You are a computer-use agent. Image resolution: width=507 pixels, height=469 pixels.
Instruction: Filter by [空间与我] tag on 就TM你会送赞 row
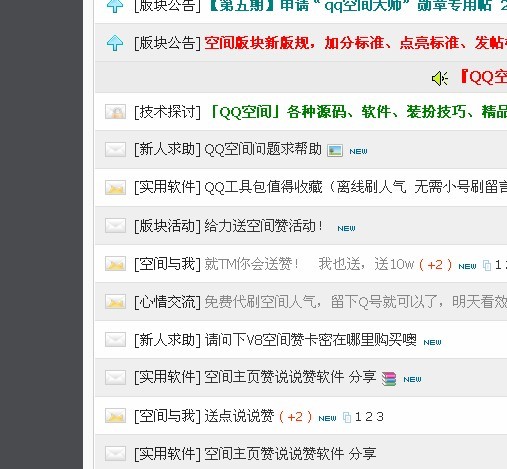pyautogui.click(x=167, y=264)
